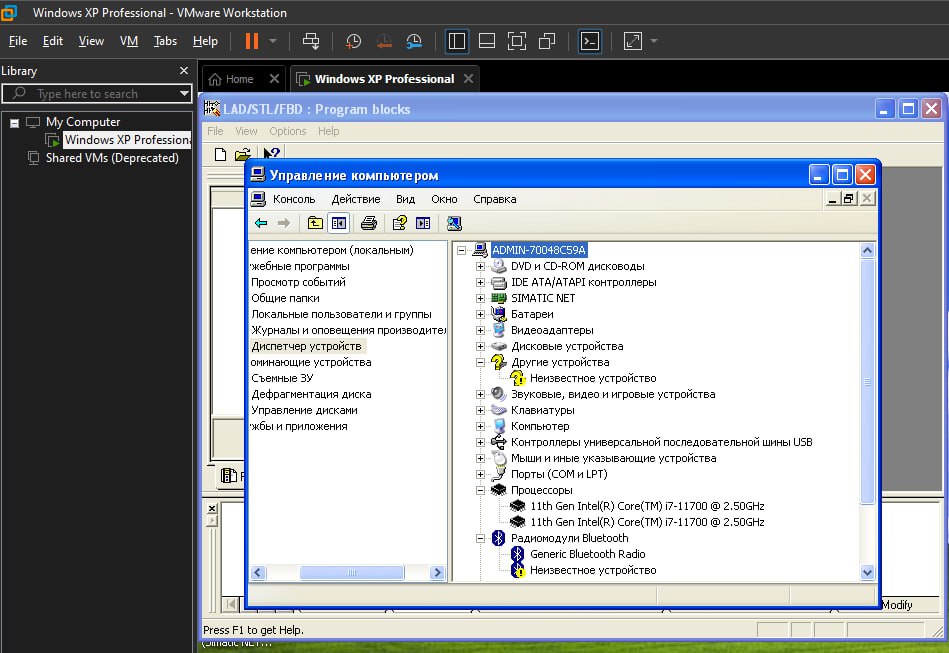Click the Generic Bluetooth Radio icon
949x653 pixels.
coord(517,554)
